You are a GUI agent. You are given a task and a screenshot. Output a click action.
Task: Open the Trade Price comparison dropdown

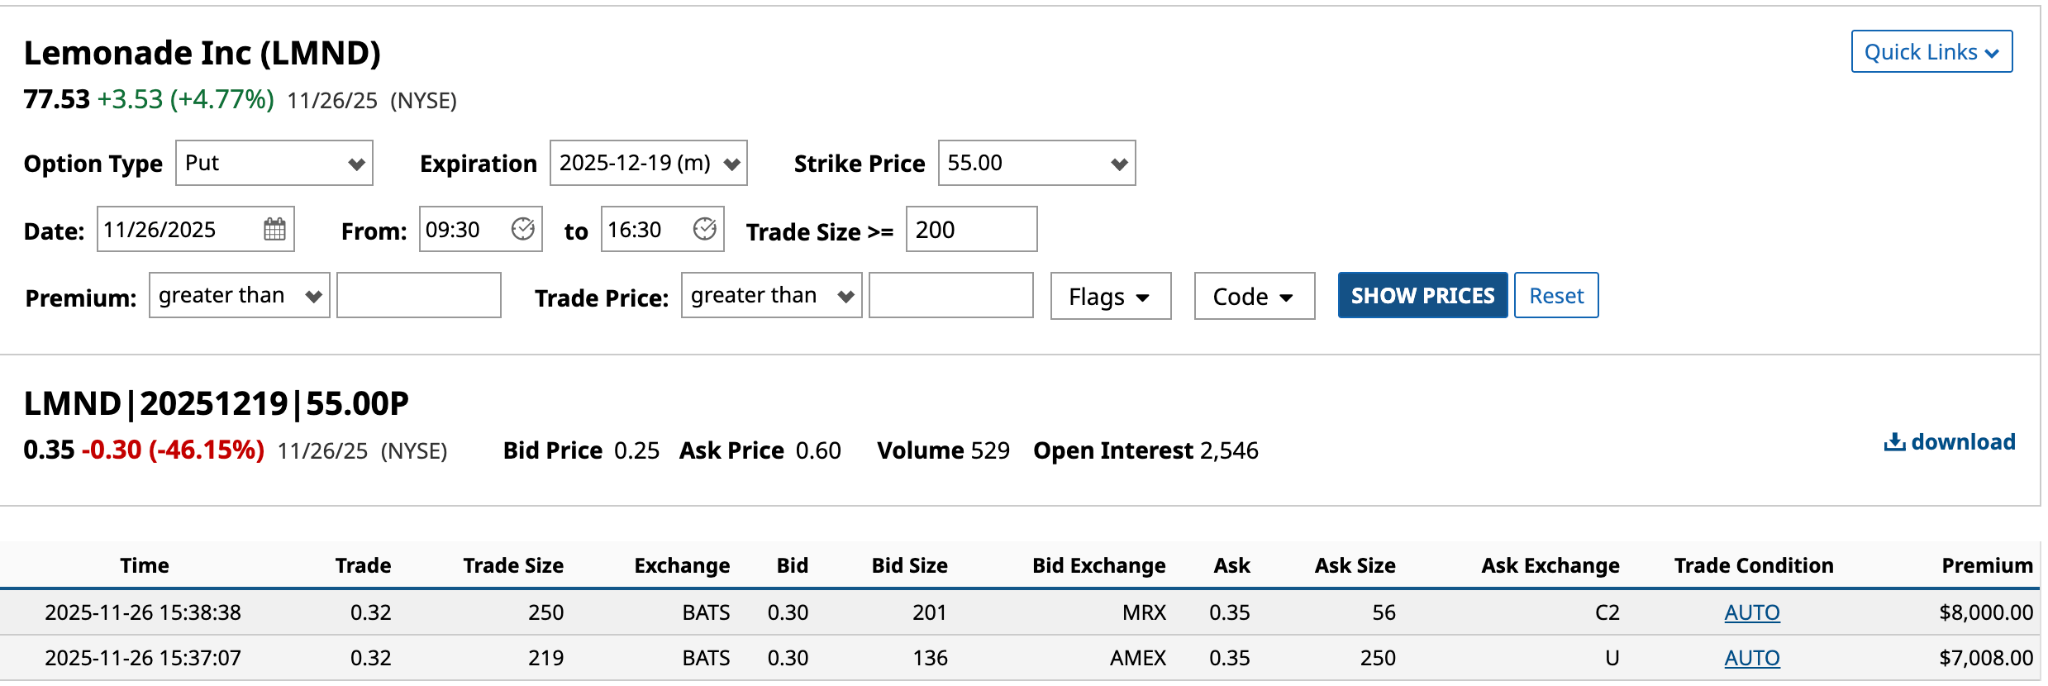[x=771, y=296]
